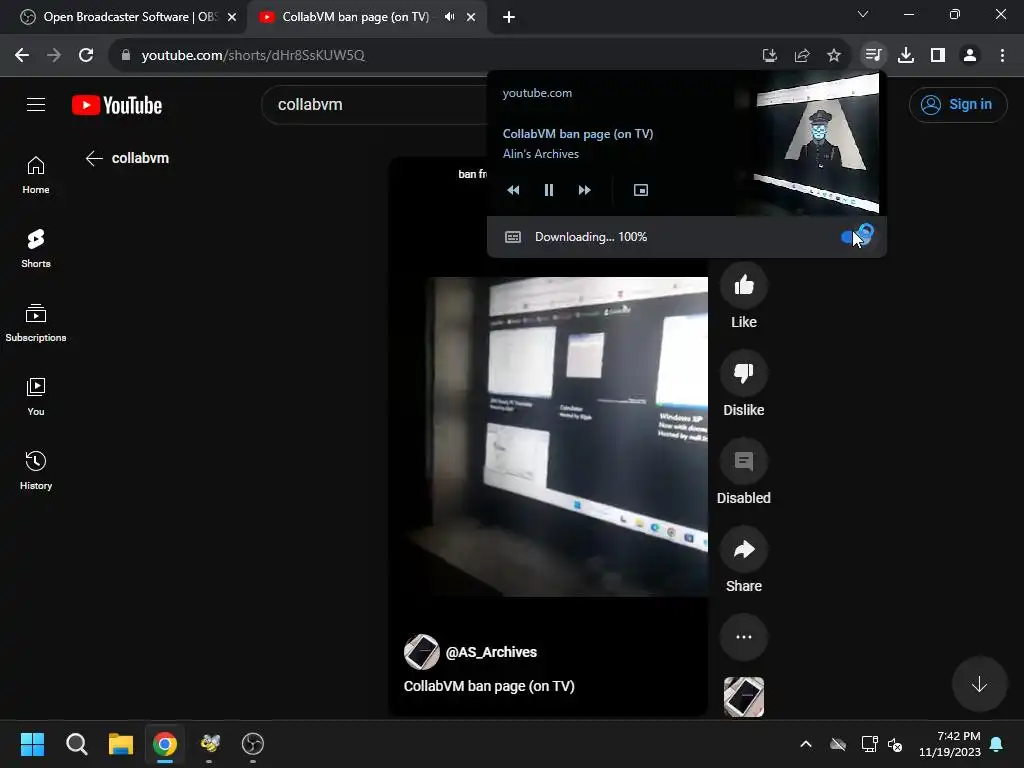Open History in the sidebar

tap(36, 470)
